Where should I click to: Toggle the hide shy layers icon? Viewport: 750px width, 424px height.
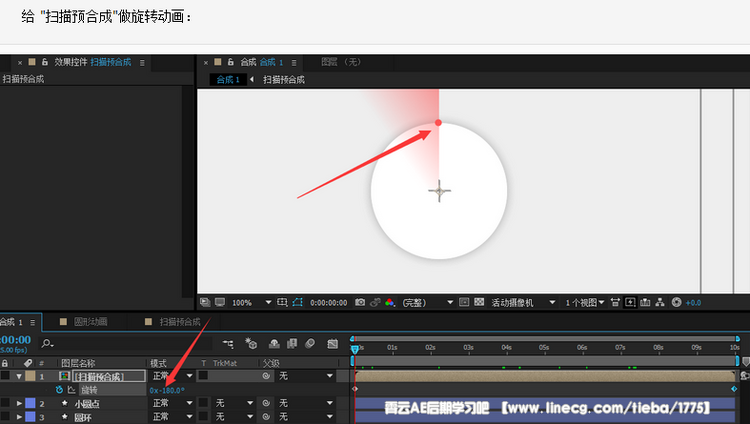274,343
